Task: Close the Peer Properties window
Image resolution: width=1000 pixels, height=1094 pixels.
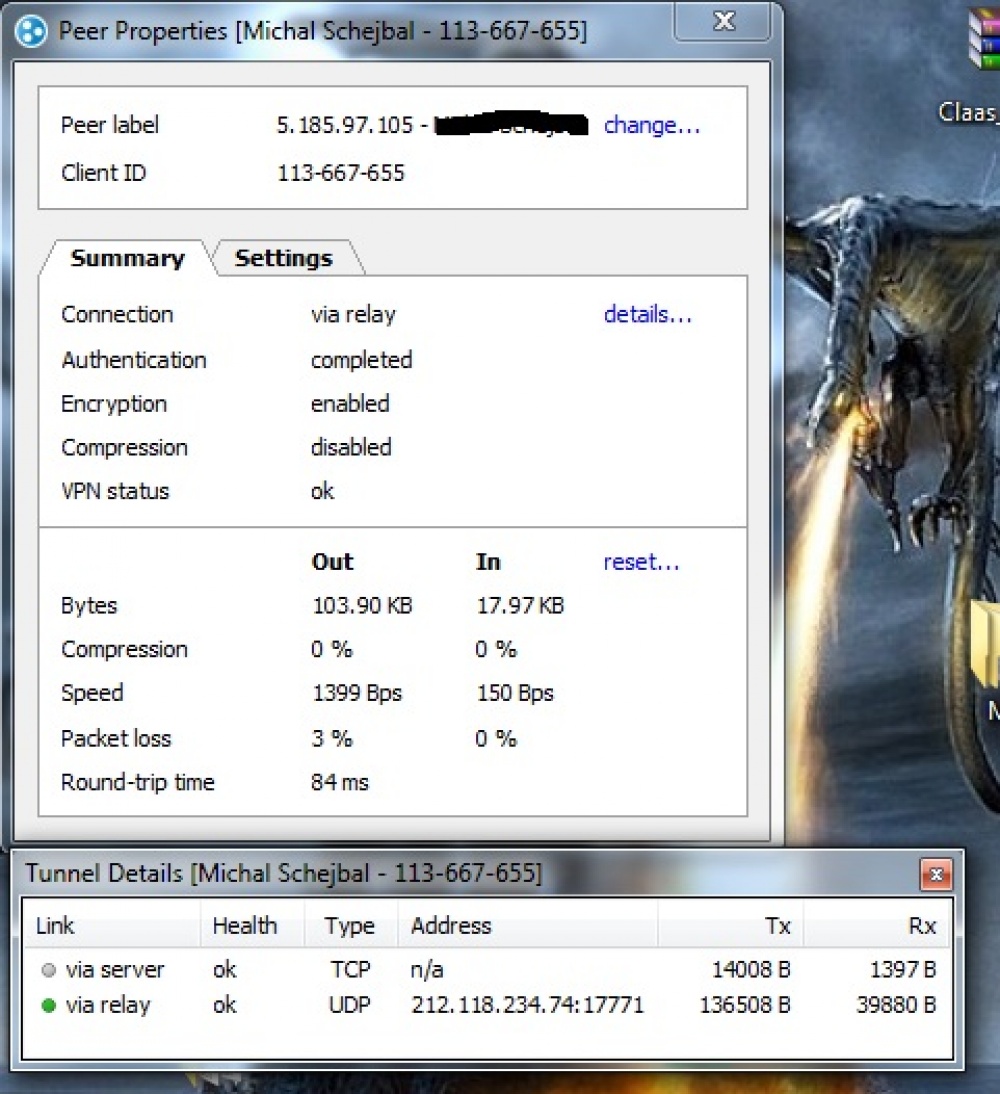Action: coord(724,21)
